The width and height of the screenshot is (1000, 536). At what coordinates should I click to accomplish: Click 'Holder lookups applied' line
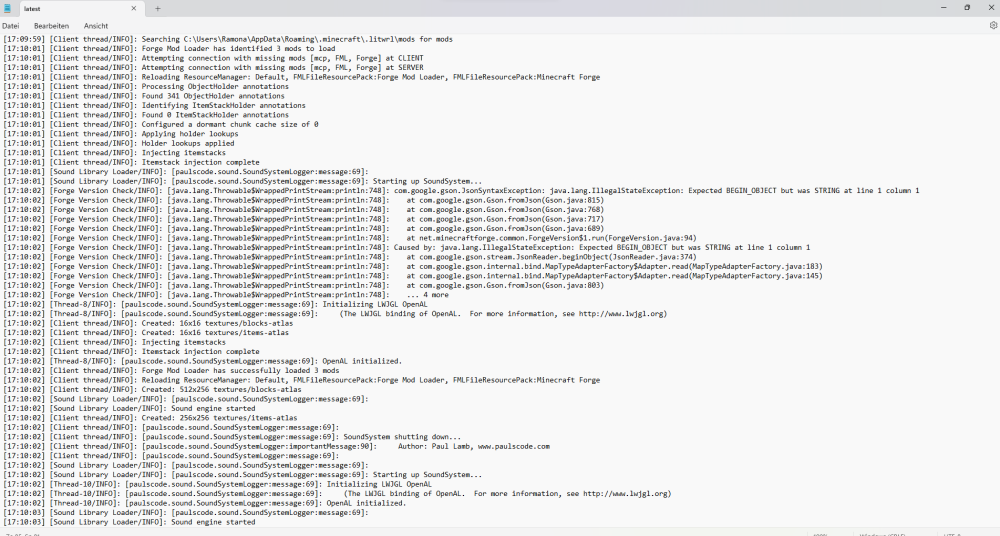click(x=119, y=143)
